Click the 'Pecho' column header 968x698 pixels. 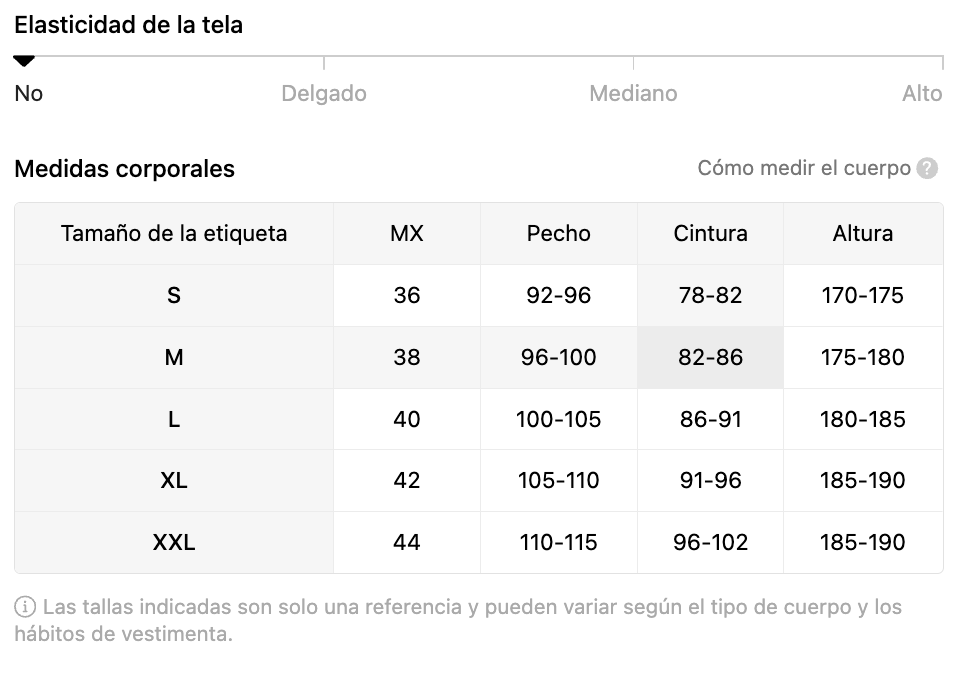558,233
